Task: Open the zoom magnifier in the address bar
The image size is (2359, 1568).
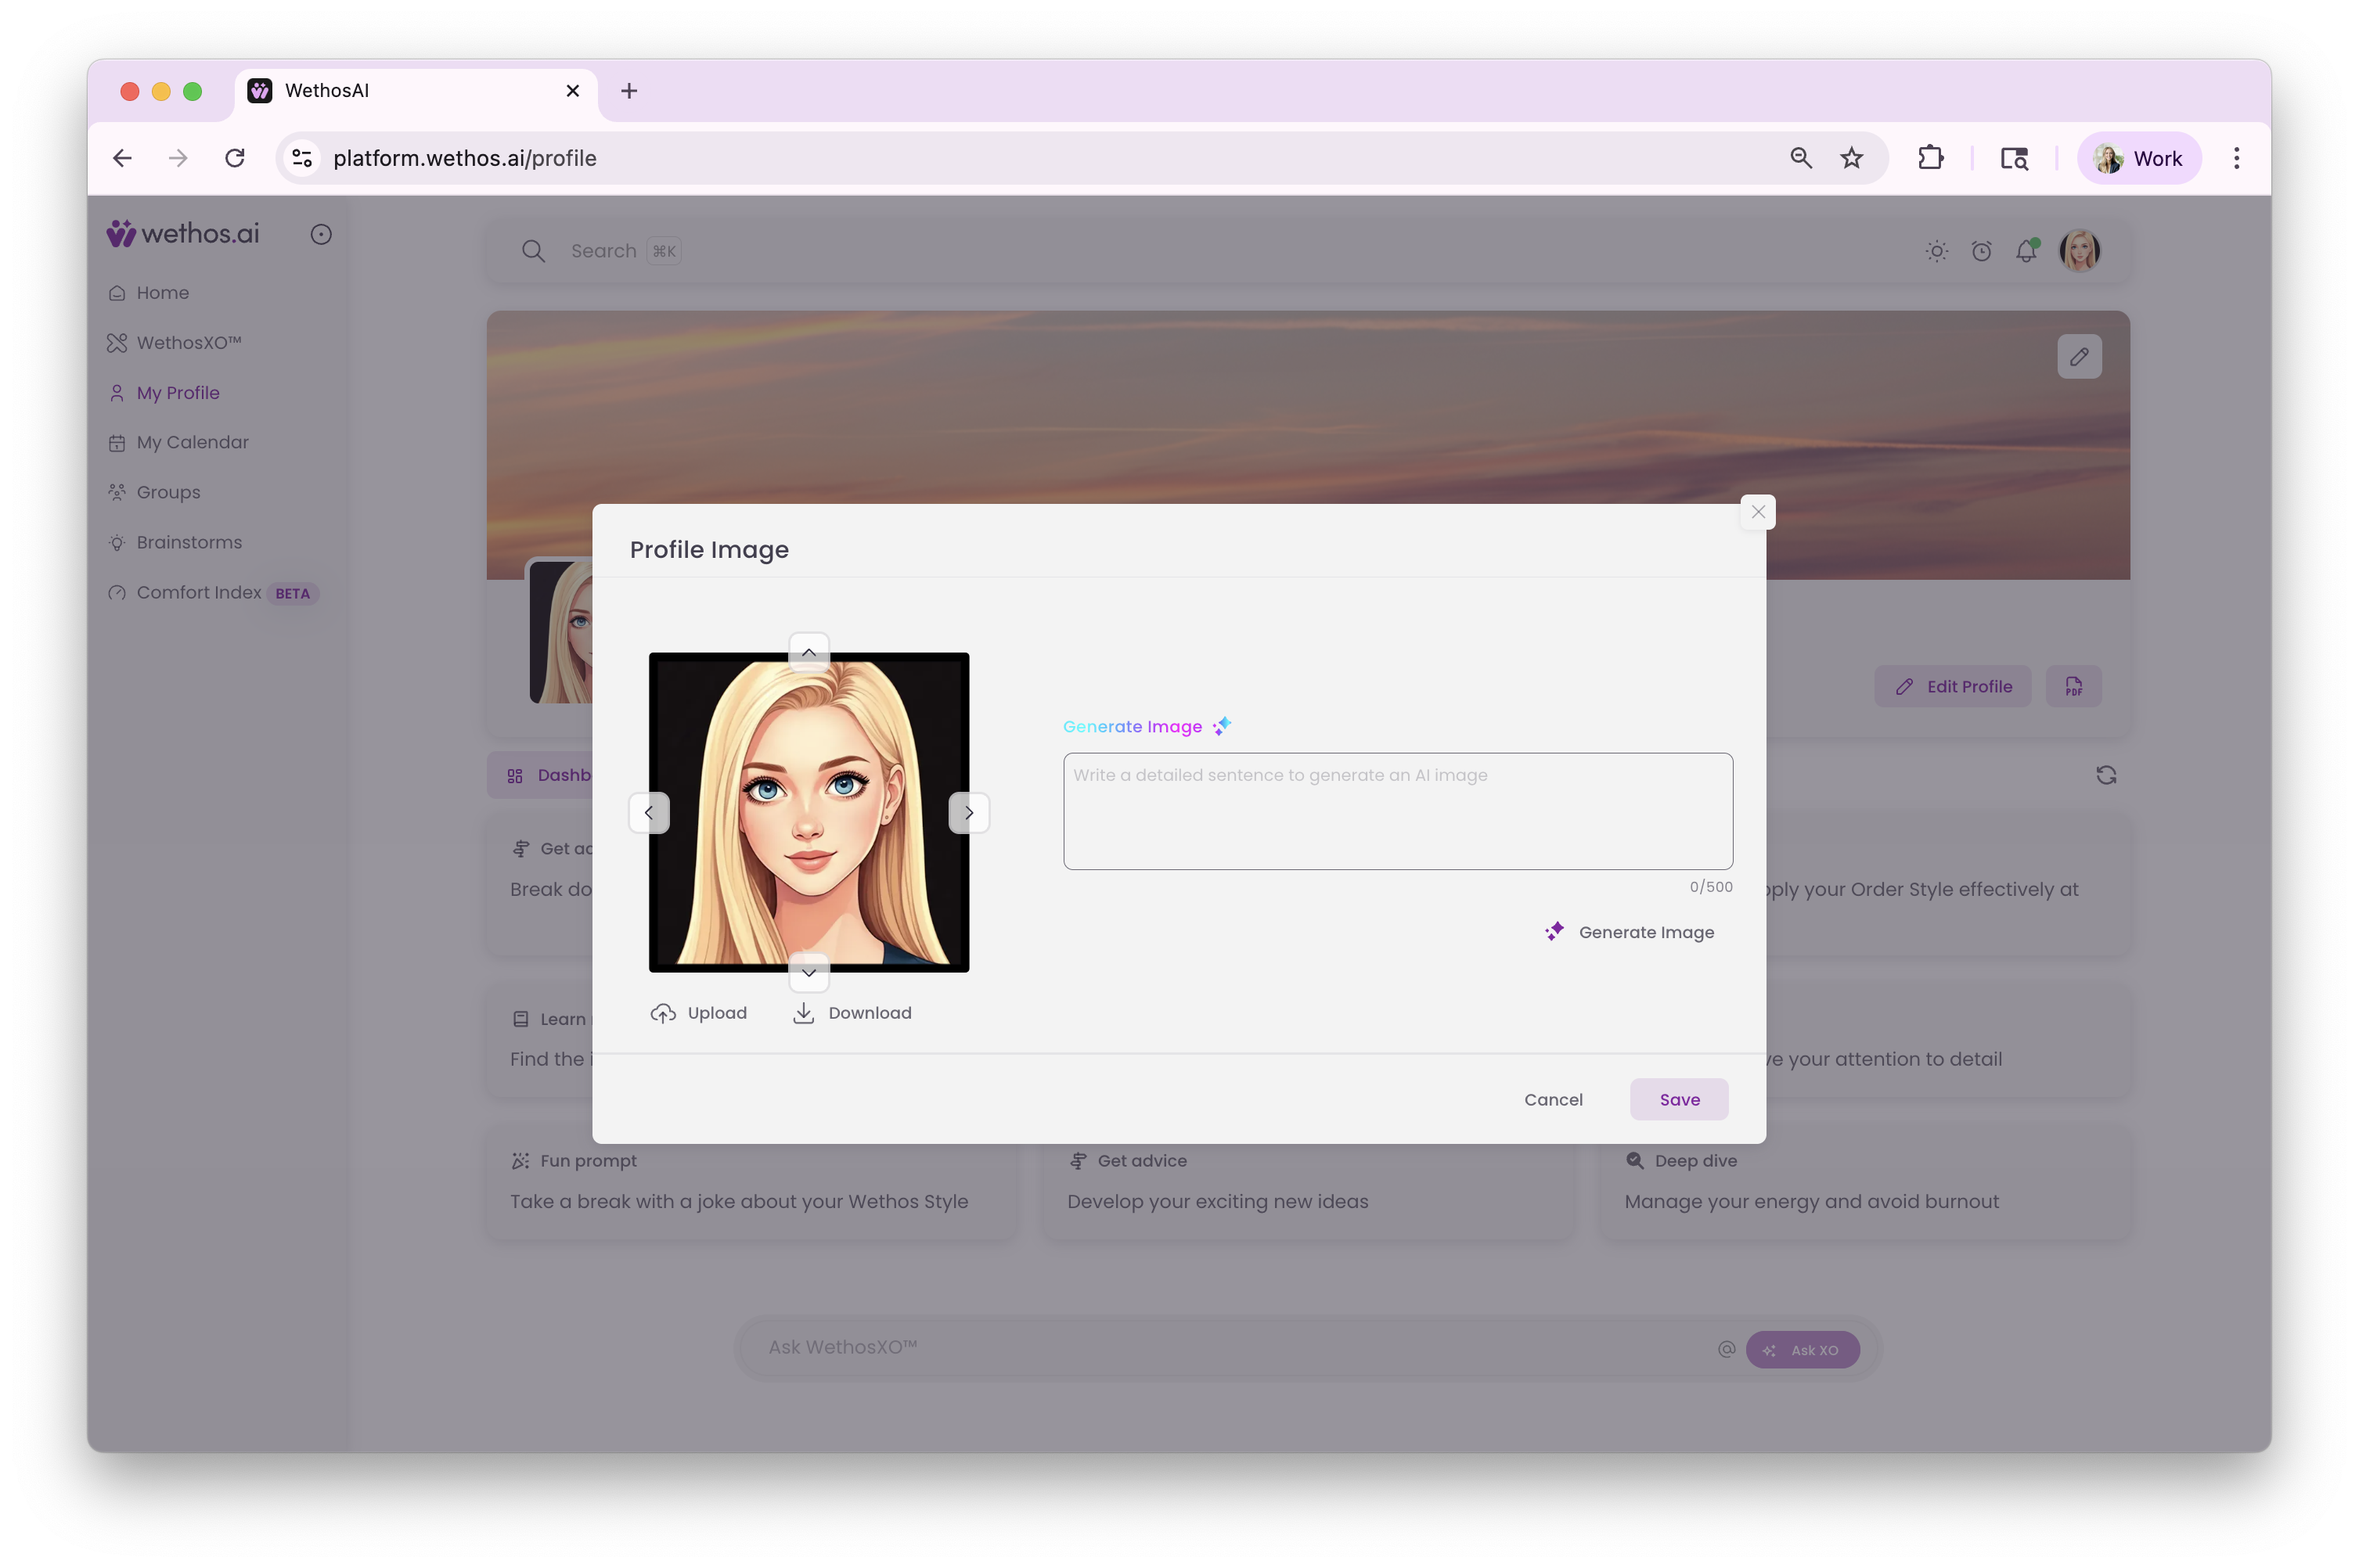Action: [x=1800, y=158]
